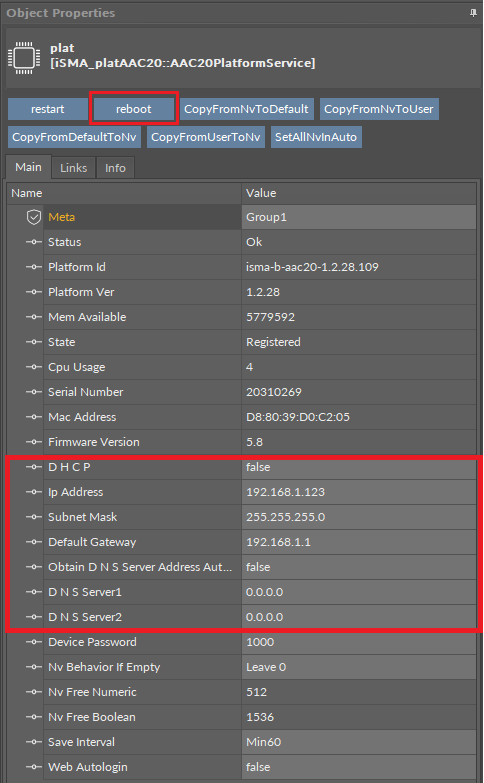Click the slot icon beside Device Password
Image resolution: width=484 pixels, height=783 pixels.
pyautogui.click(x=33, y=642)
